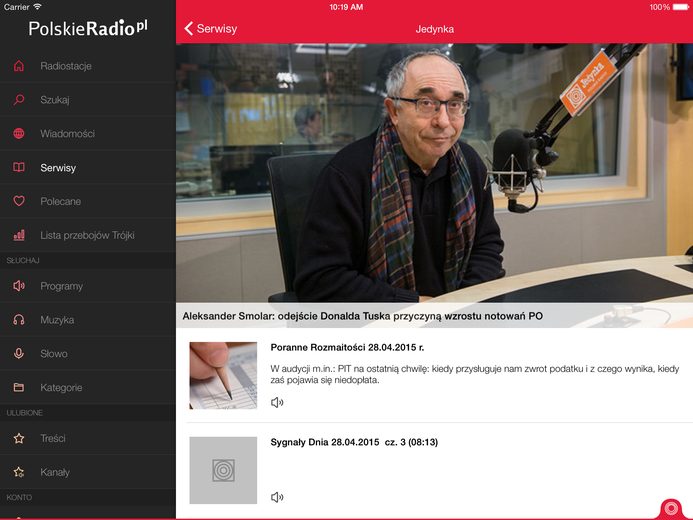Click the Lista przebojów chart icon
Screen dimensions: 693x520
(19, 235)
